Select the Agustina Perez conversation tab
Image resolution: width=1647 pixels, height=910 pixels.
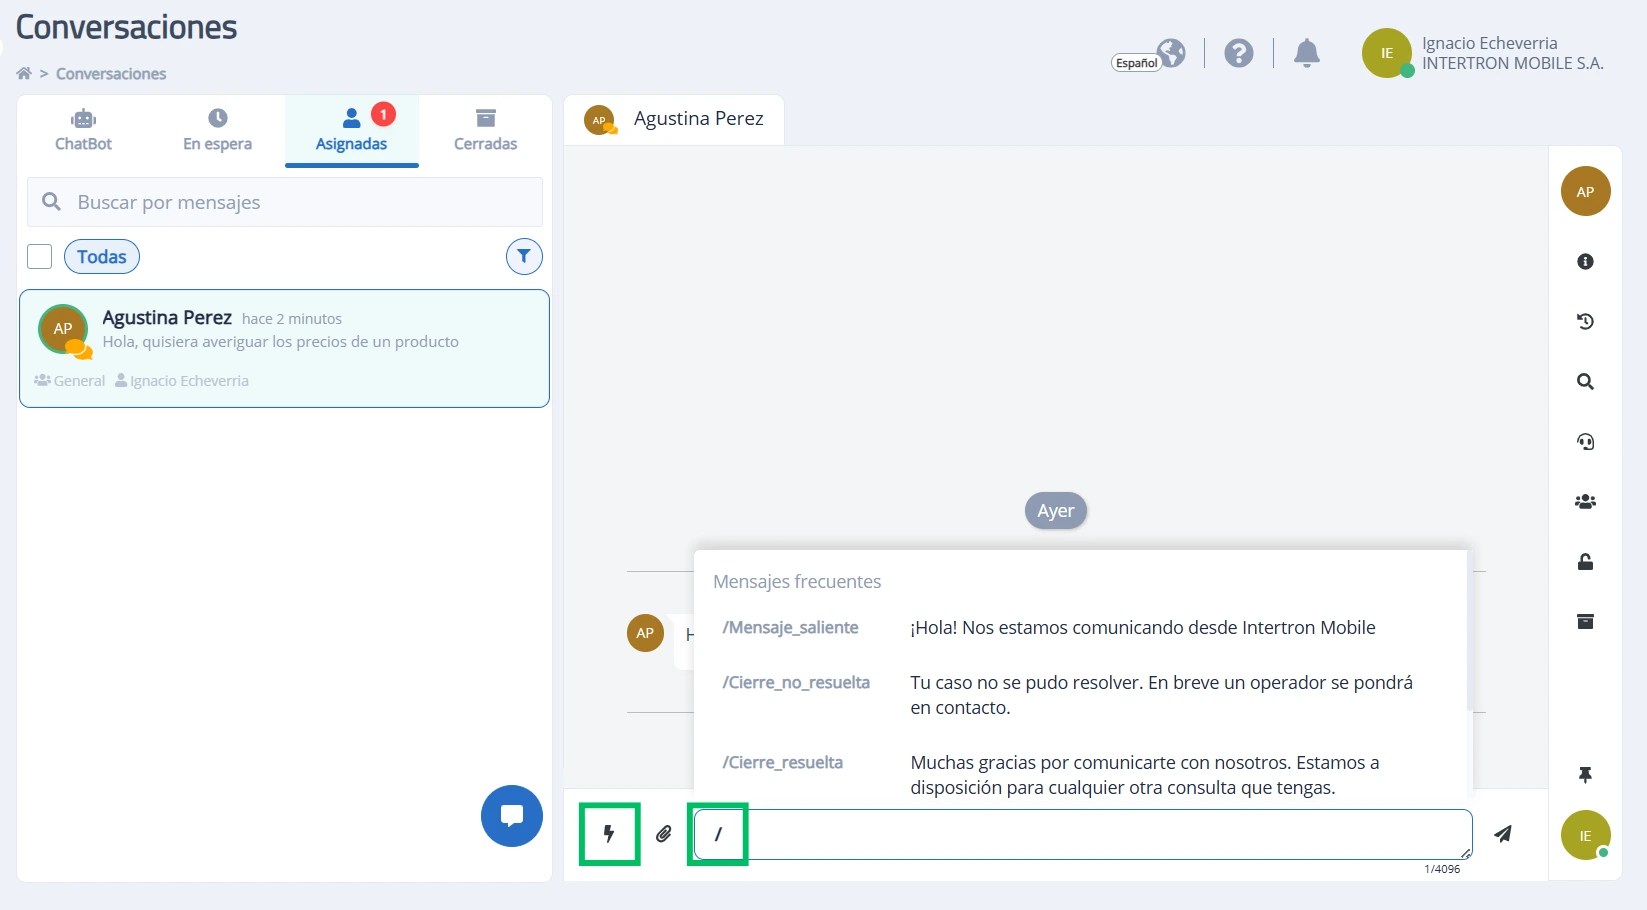pos(674,119)
